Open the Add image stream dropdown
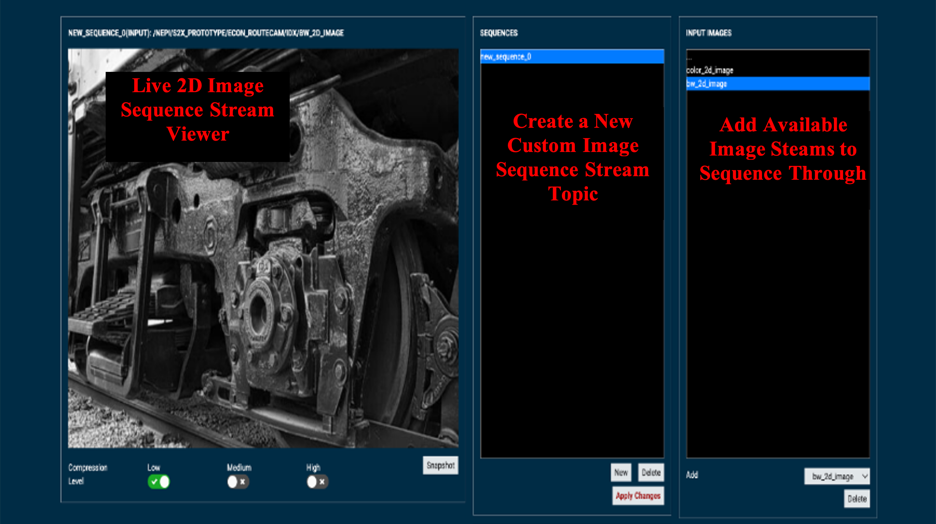Viewport: 936px width, 524px height. point(837,476)
